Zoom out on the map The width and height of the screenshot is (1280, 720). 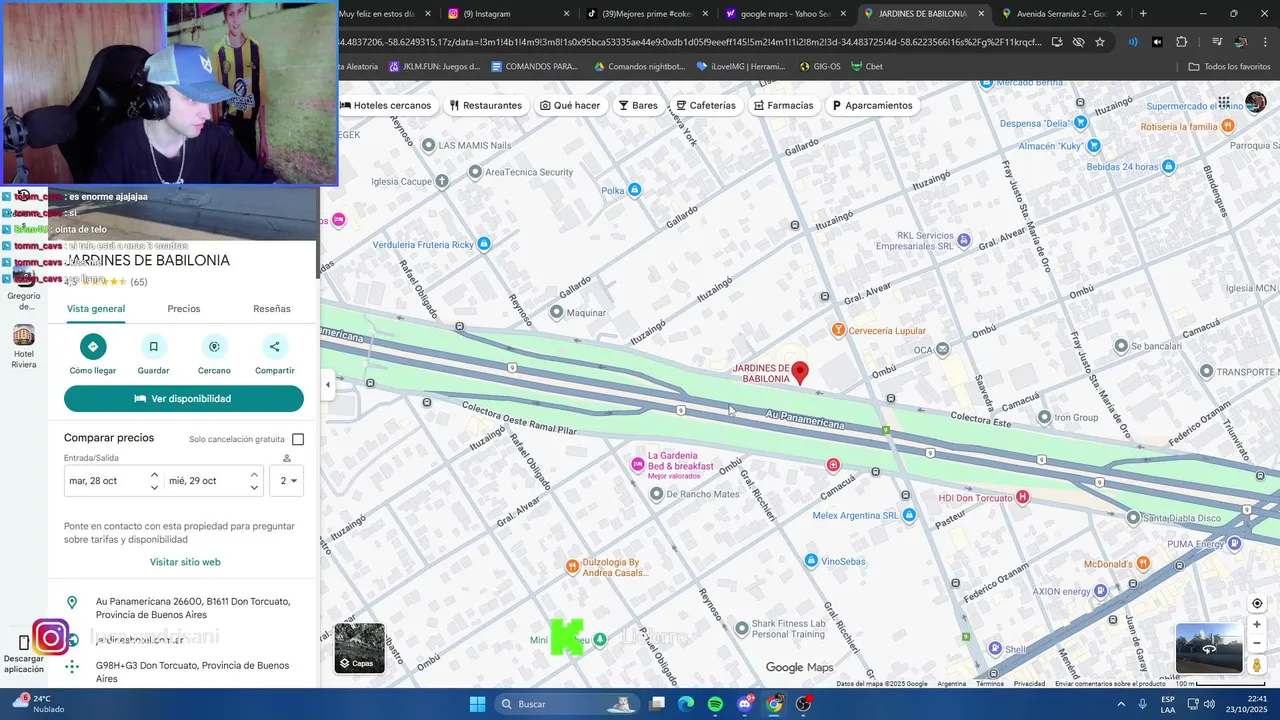coord(1257,643)
